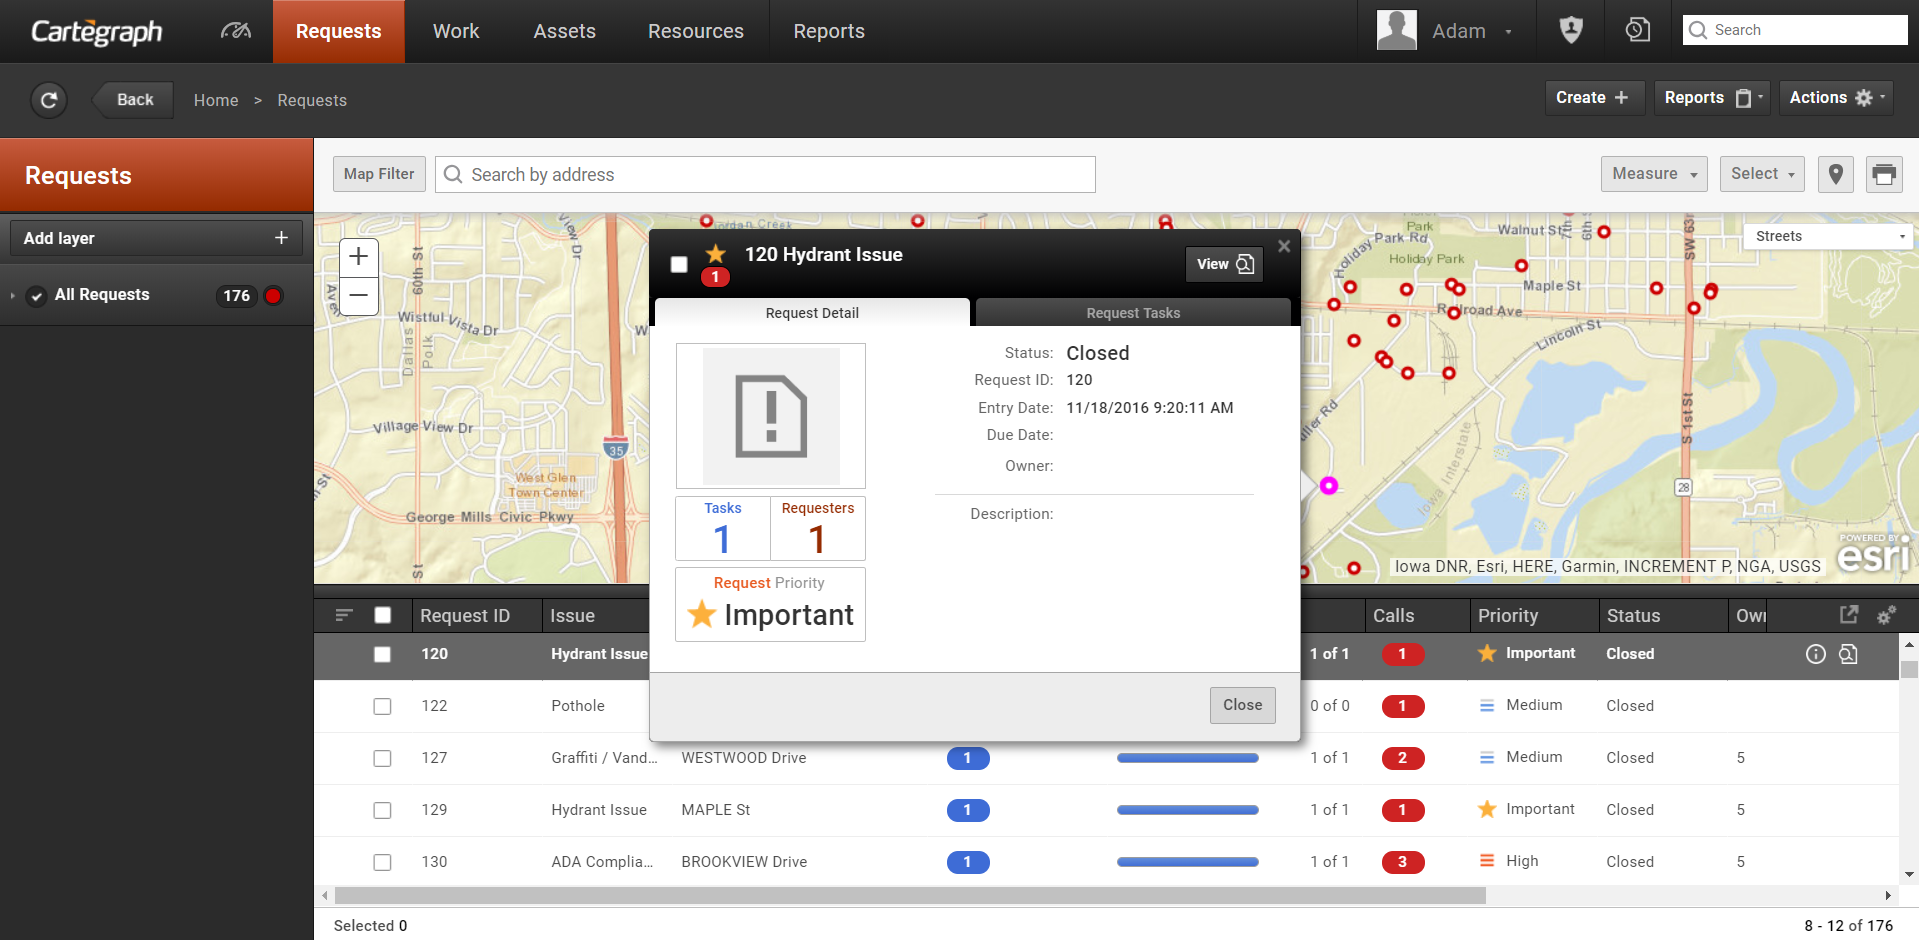The height and width of the screenshot is (940, 1919).
Task: Zoom out on the map
Action: coord(359,296)
